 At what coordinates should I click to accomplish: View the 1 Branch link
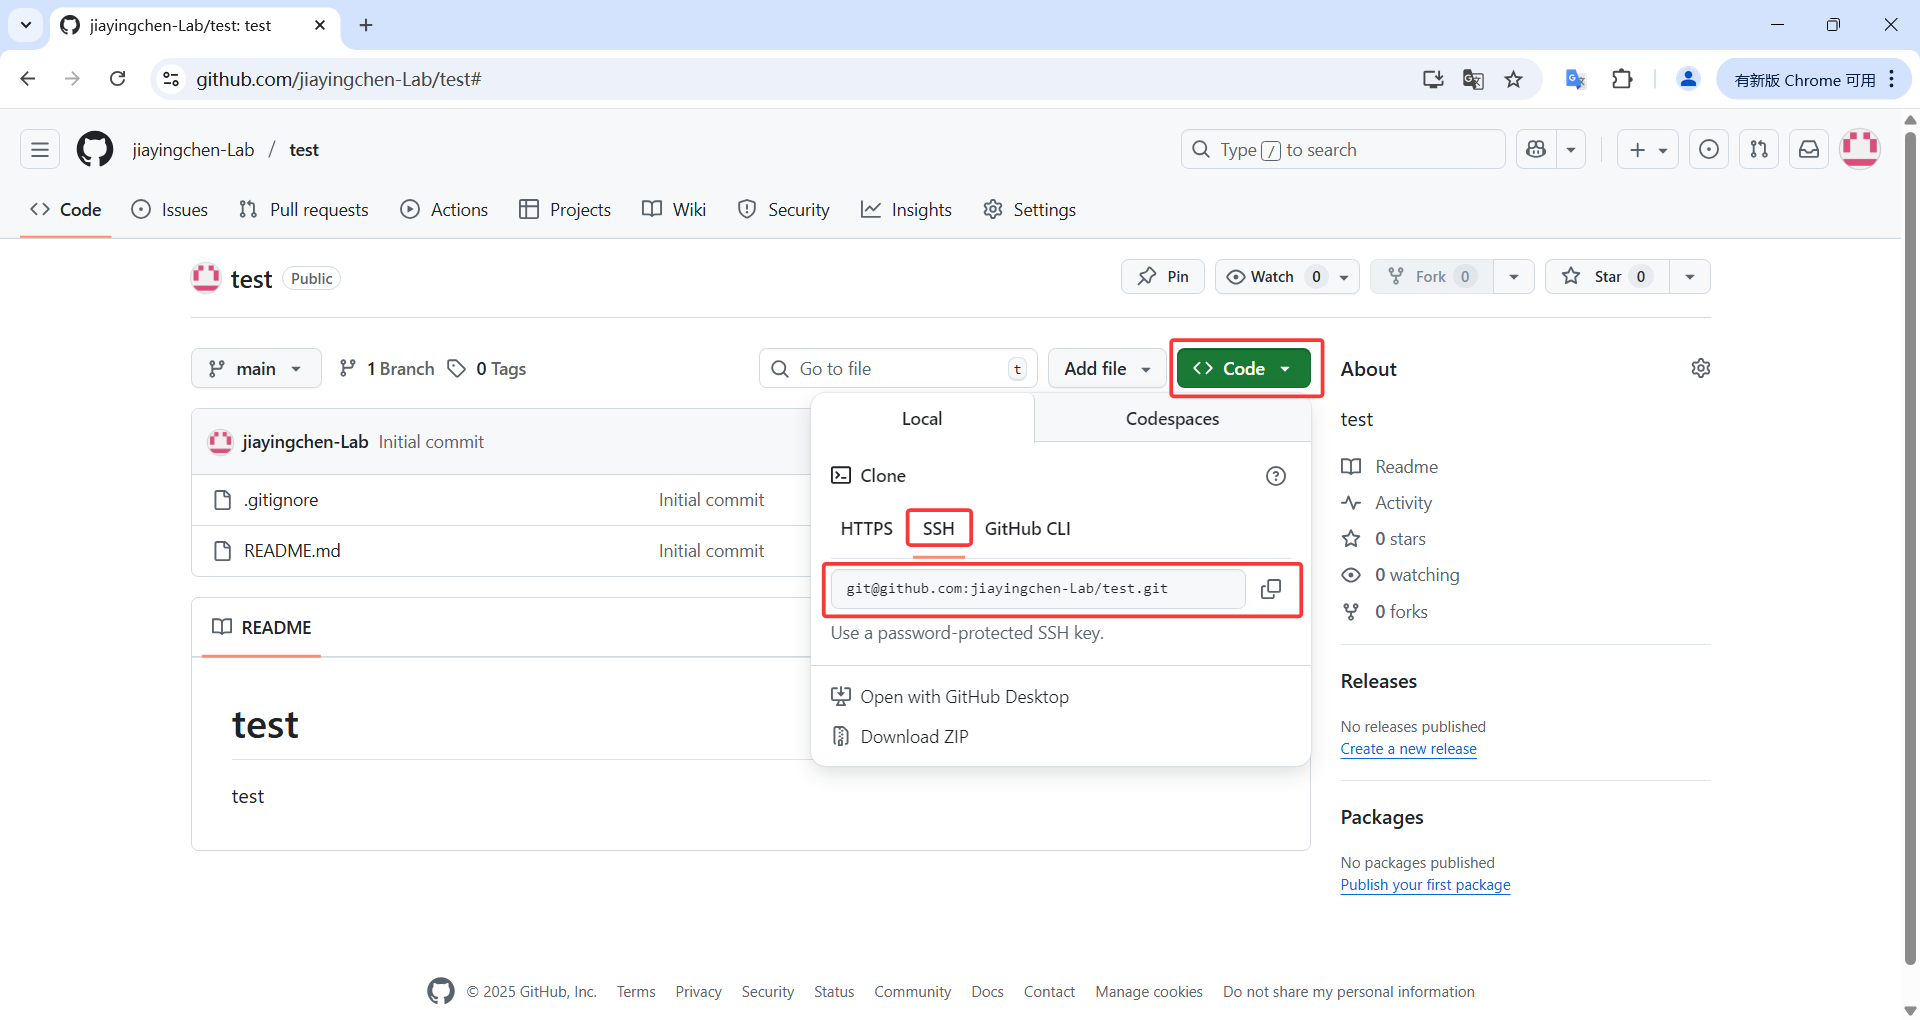click(x=387, y=368)
